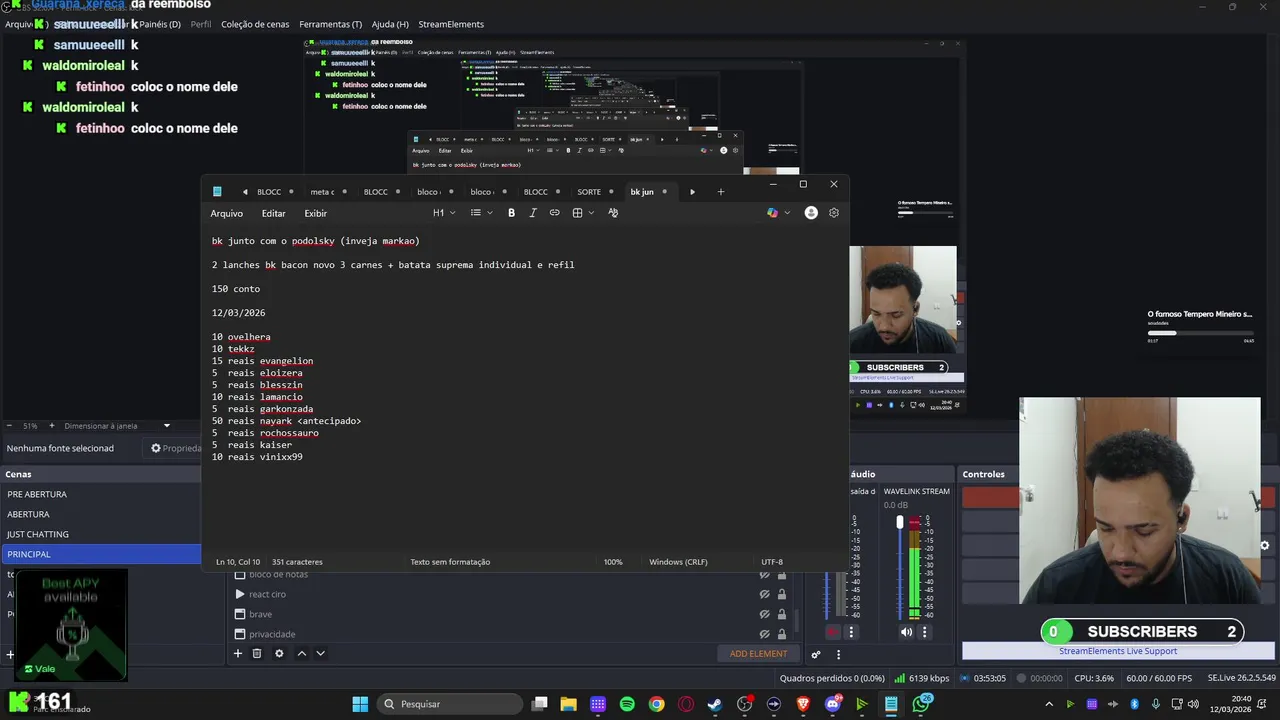Open the list style dropdown in Notepad

(481, 213)
